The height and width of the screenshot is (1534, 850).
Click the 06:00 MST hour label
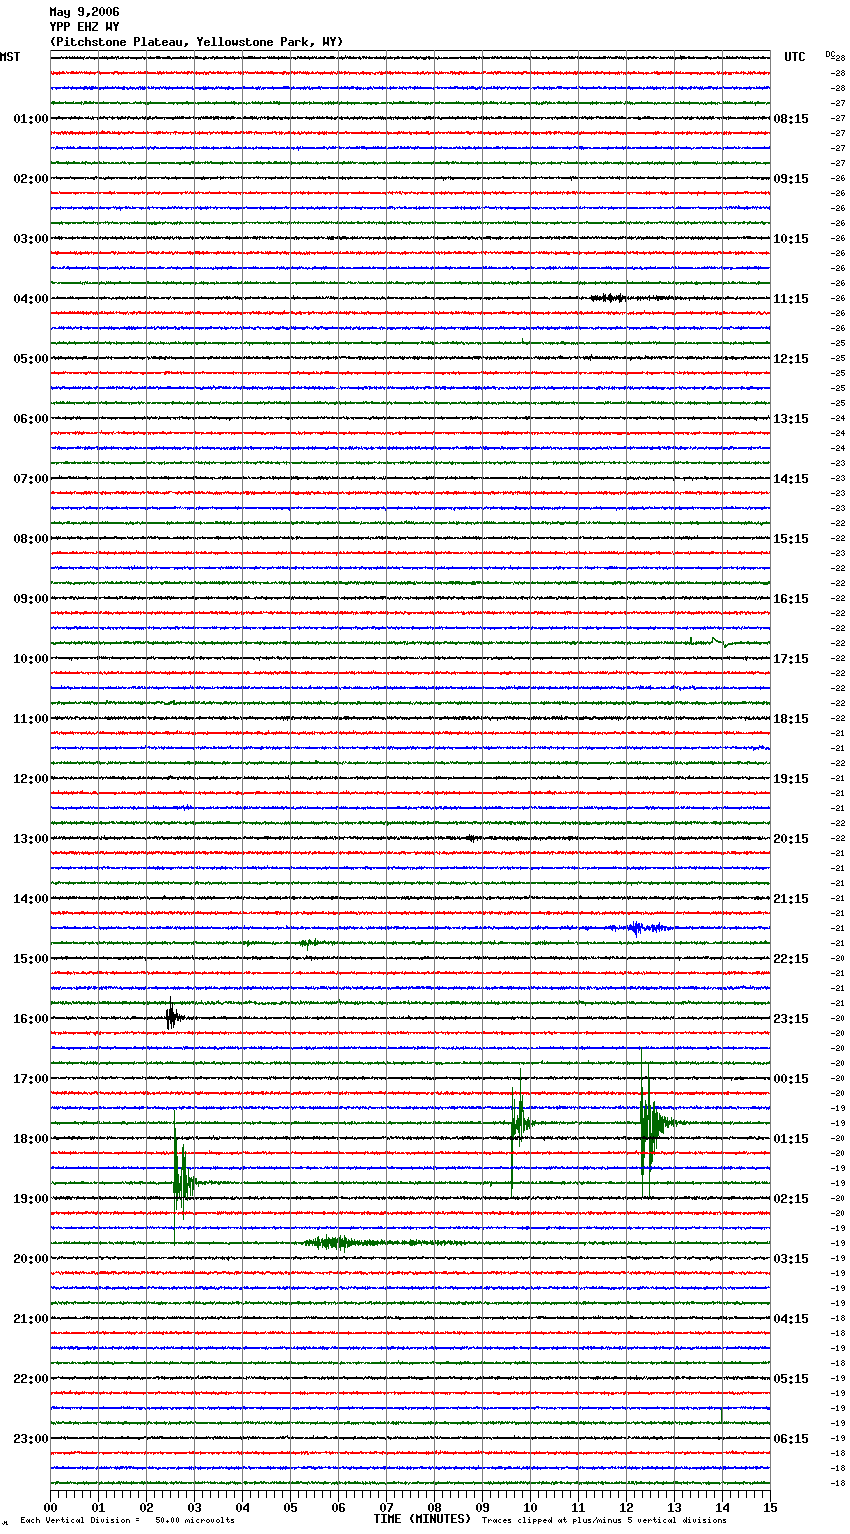[30, 419]
